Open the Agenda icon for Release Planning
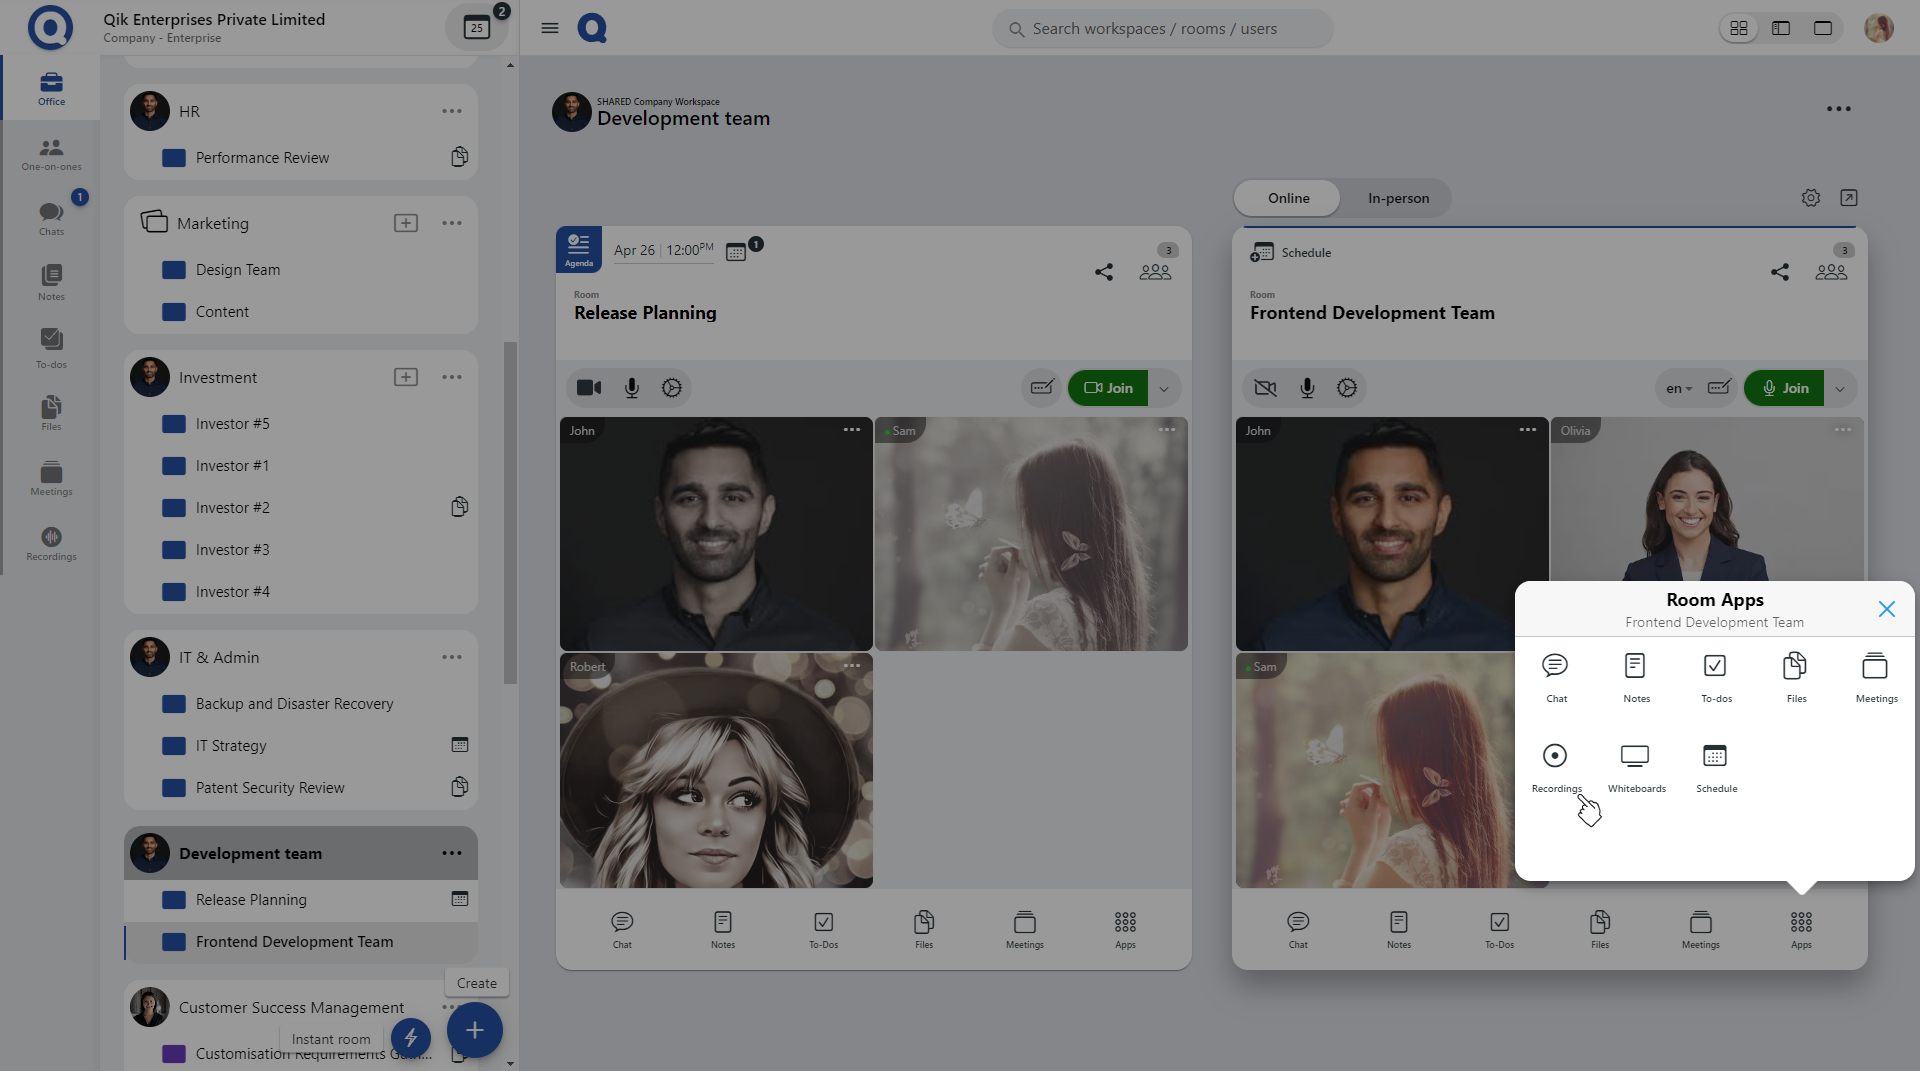1920x1071 pixels. click(579, 249)
